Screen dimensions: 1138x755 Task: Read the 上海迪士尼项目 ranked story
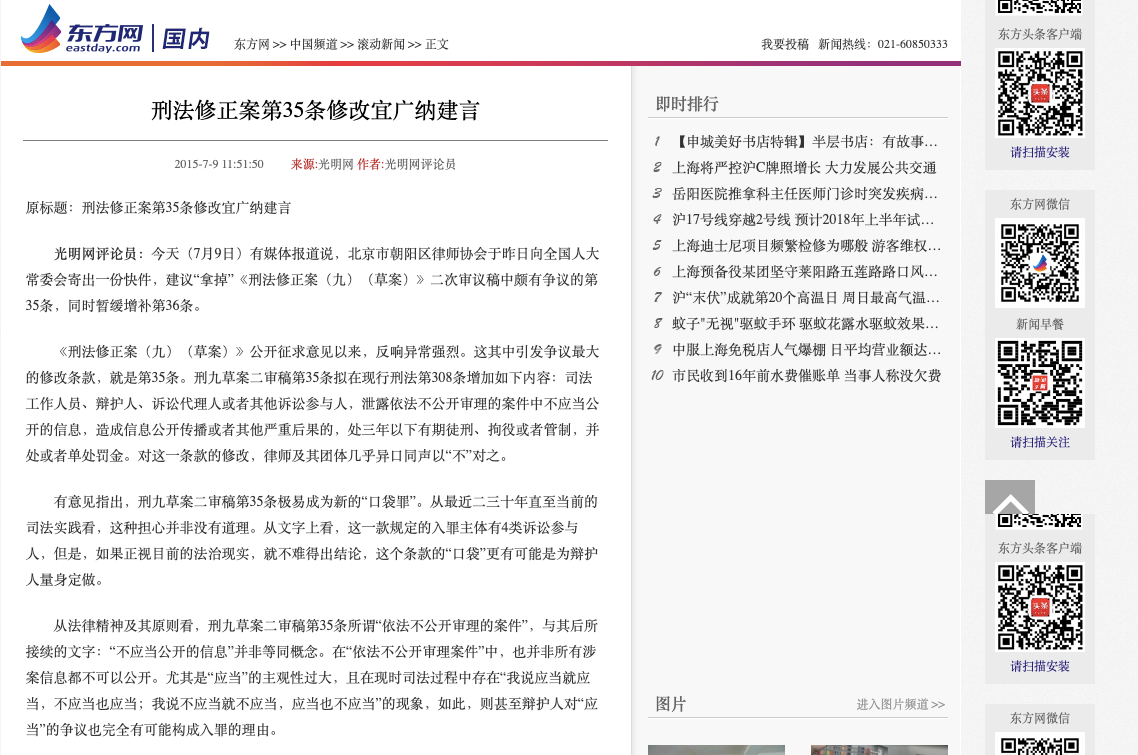806,246
